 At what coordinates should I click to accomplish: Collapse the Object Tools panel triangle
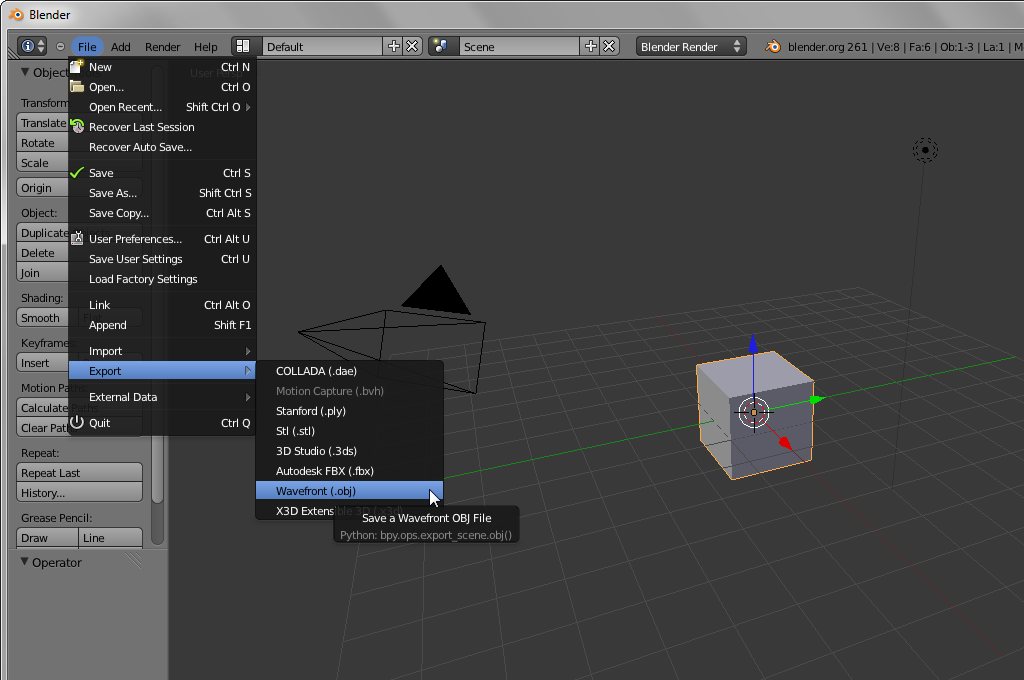coord(25,72)
